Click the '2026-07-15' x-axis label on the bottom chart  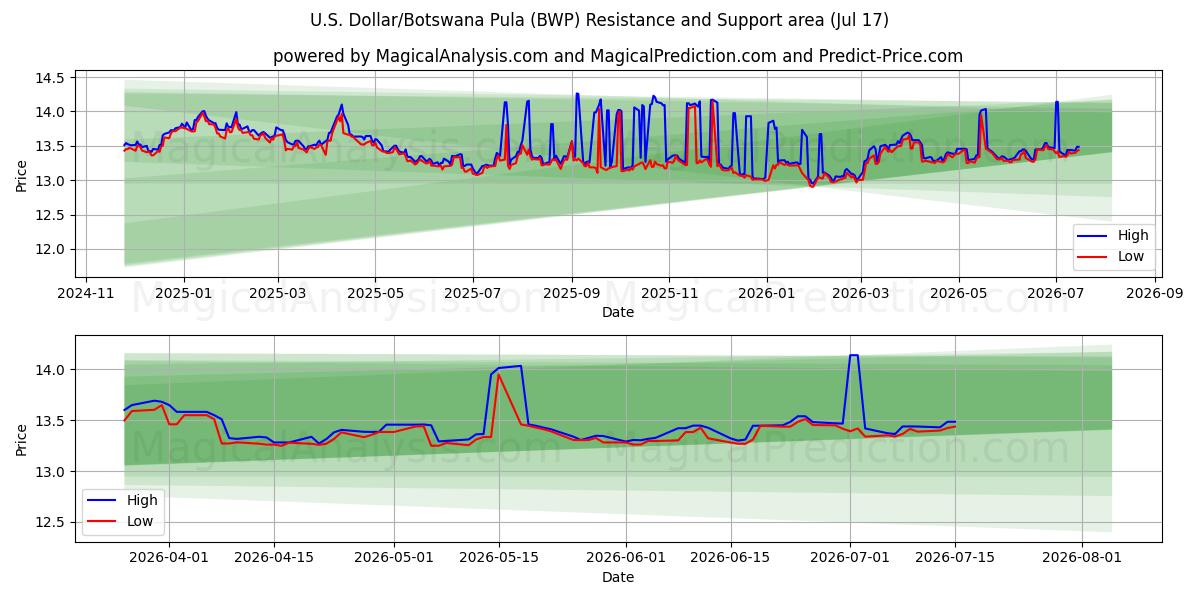[x=955, y=559]
